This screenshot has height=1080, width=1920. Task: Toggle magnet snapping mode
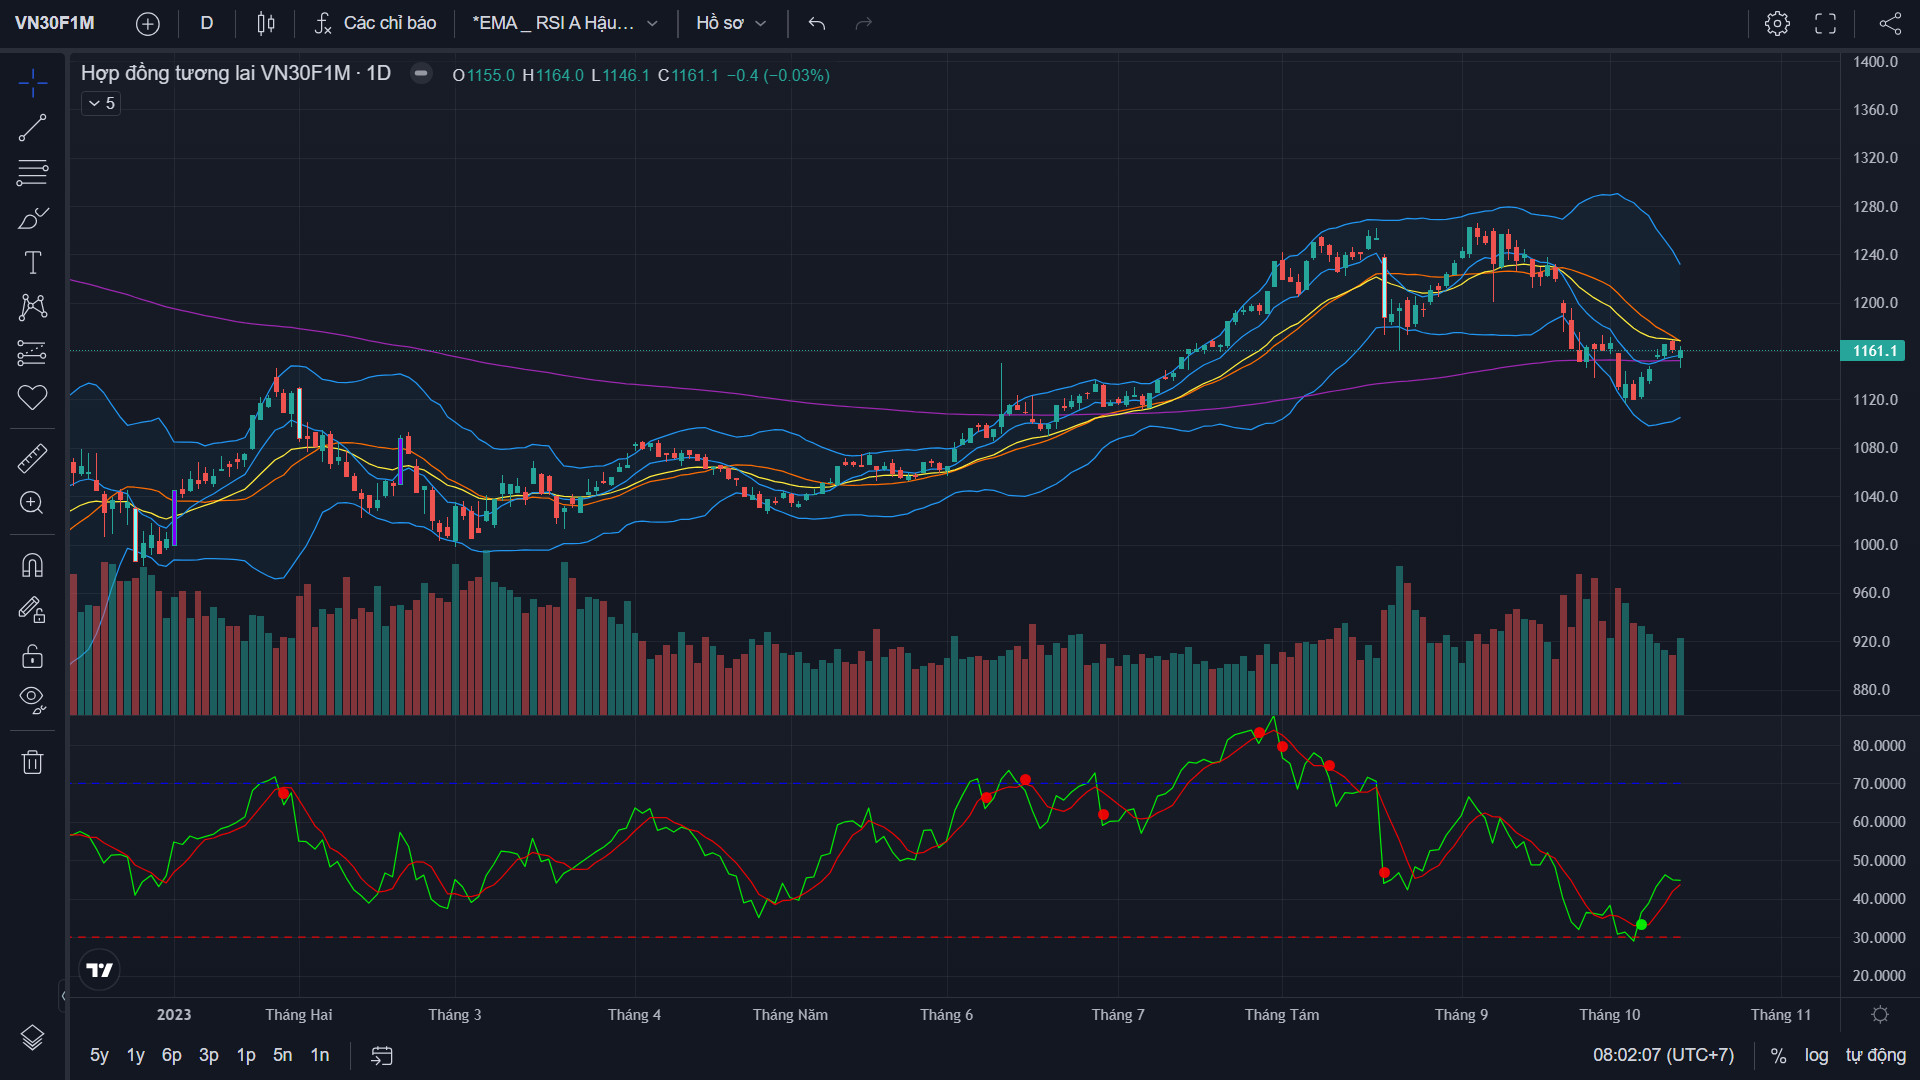click(x=32, y=565)
